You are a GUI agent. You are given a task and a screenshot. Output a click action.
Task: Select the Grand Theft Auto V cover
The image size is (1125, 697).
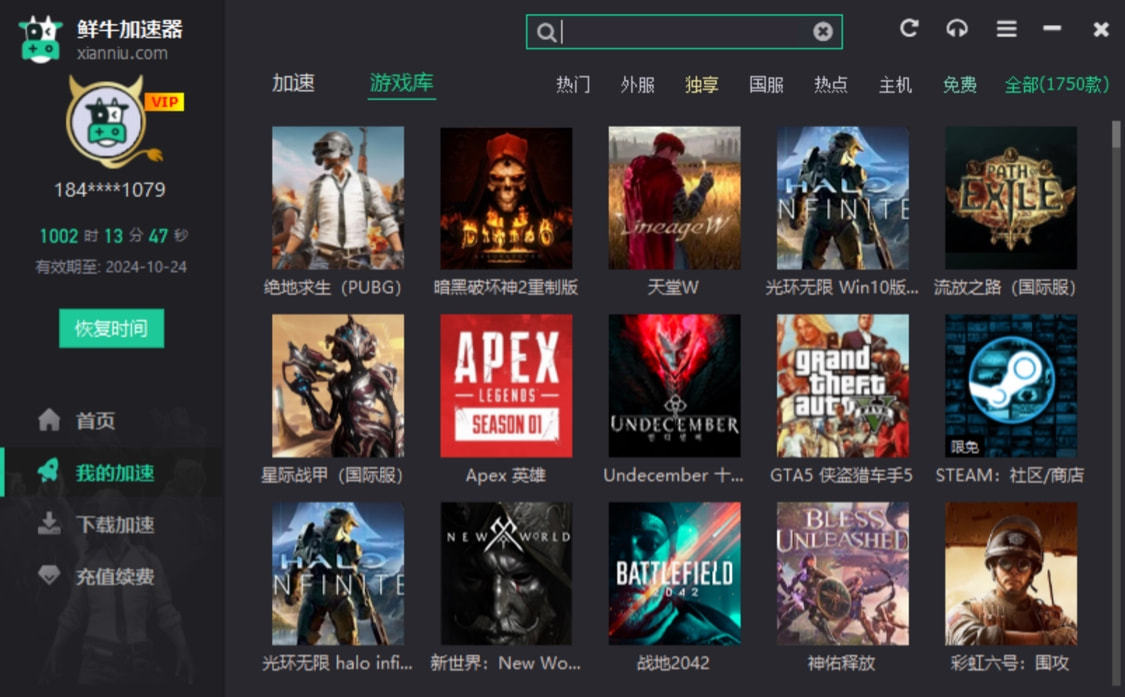[843, 385]
